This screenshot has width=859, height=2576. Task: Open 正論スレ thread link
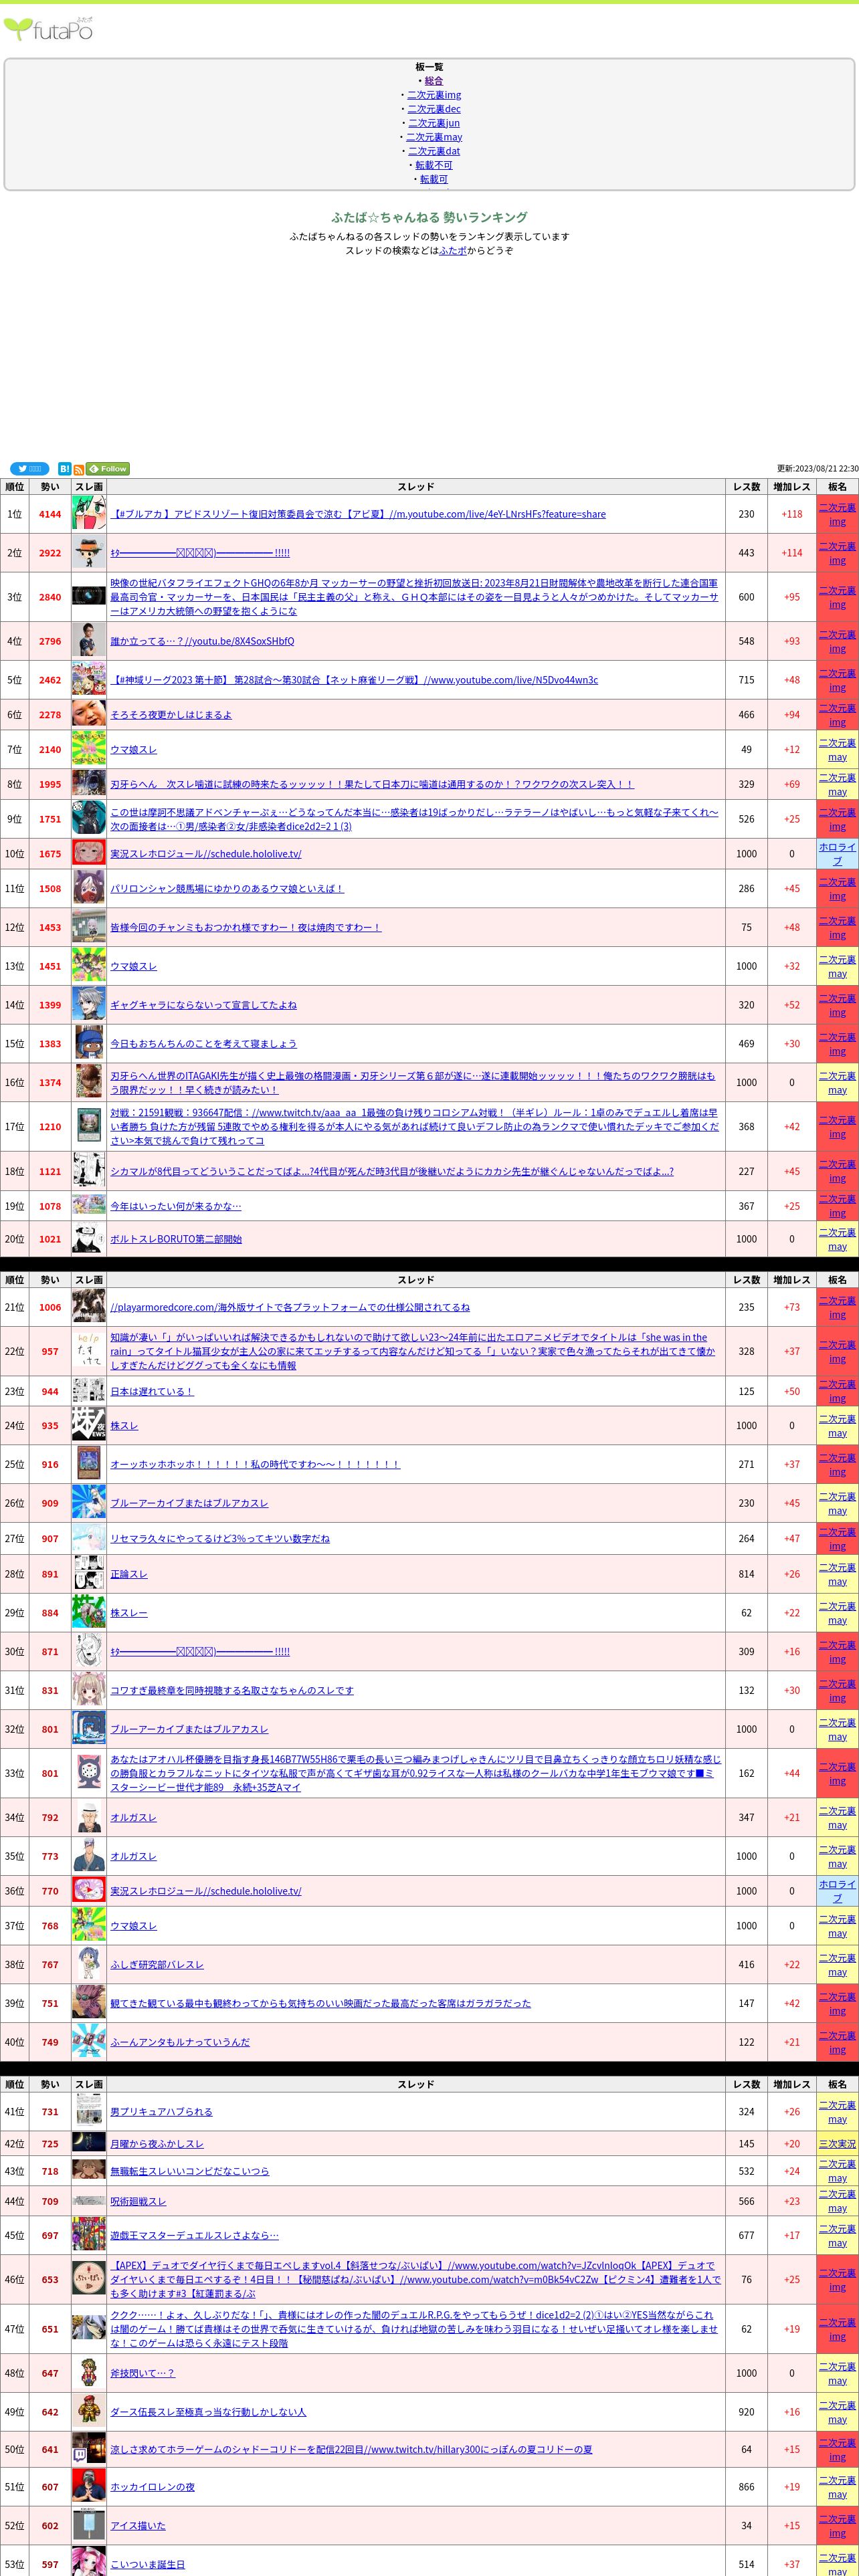[x=129, y=1573]
